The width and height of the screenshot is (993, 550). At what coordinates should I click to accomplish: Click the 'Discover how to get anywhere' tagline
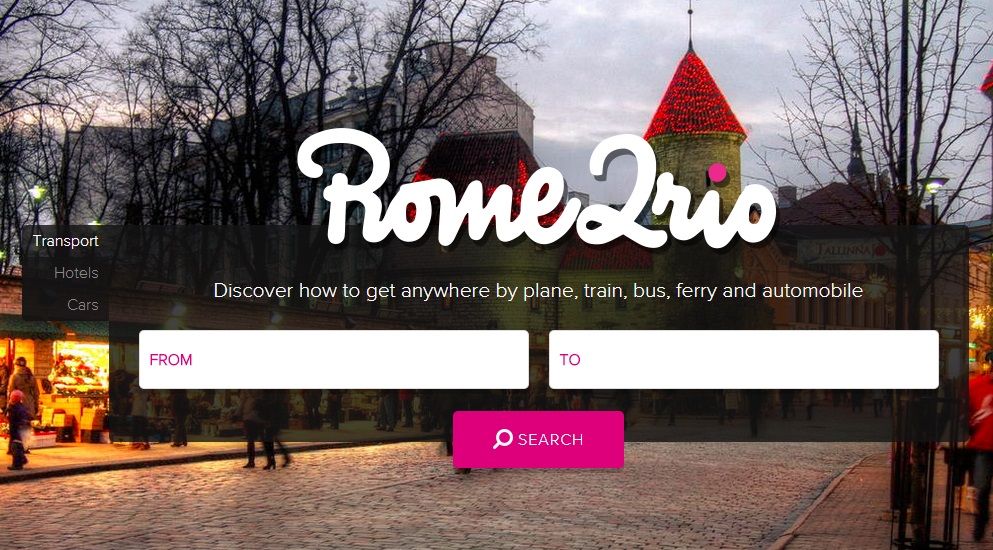[538, 291]
